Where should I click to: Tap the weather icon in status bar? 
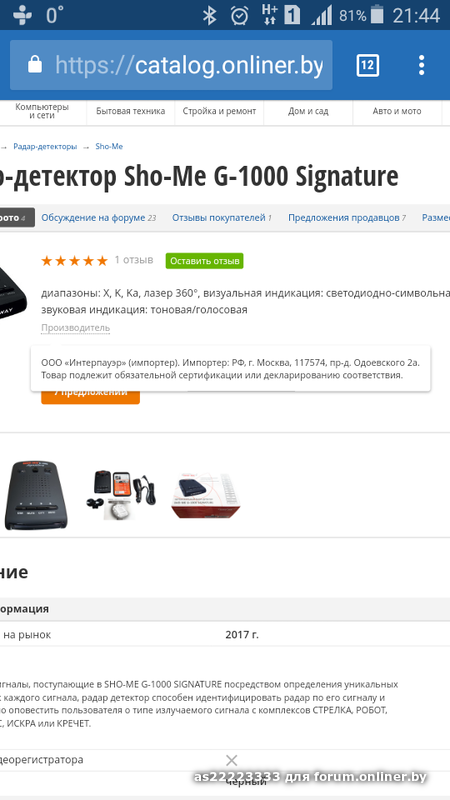(x=22, y=15)
